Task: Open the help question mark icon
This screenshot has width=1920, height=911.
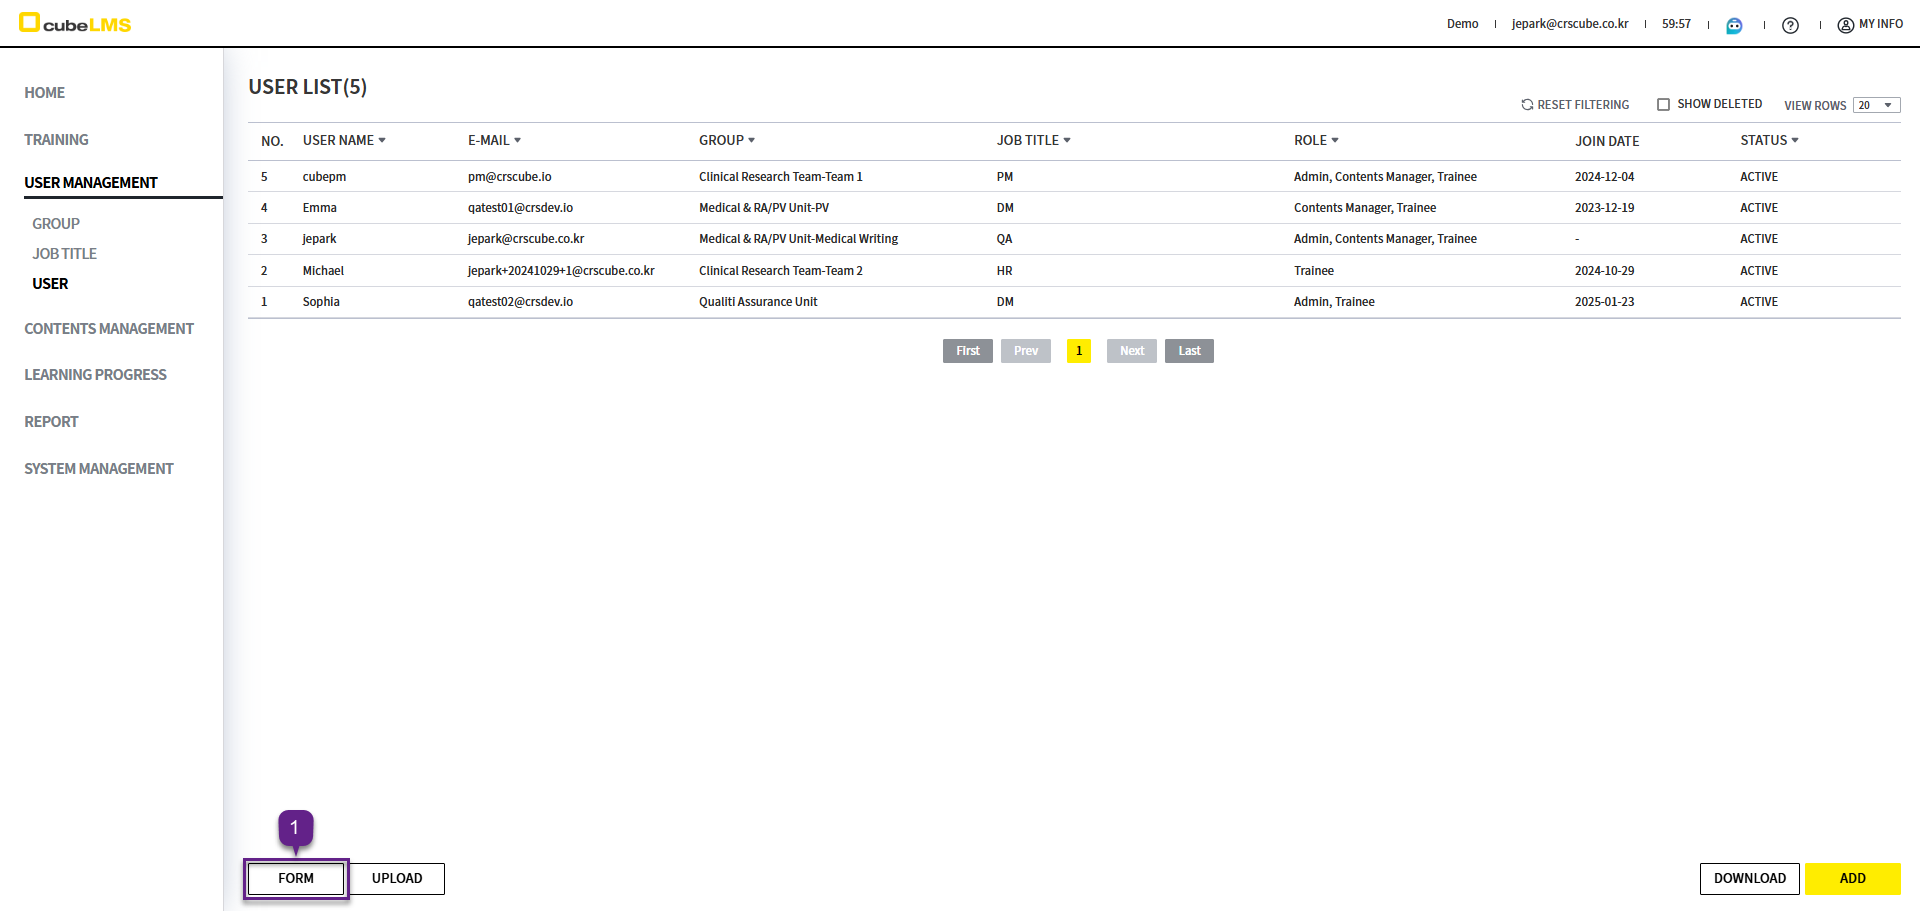Action: click(x=1790, y=25)
